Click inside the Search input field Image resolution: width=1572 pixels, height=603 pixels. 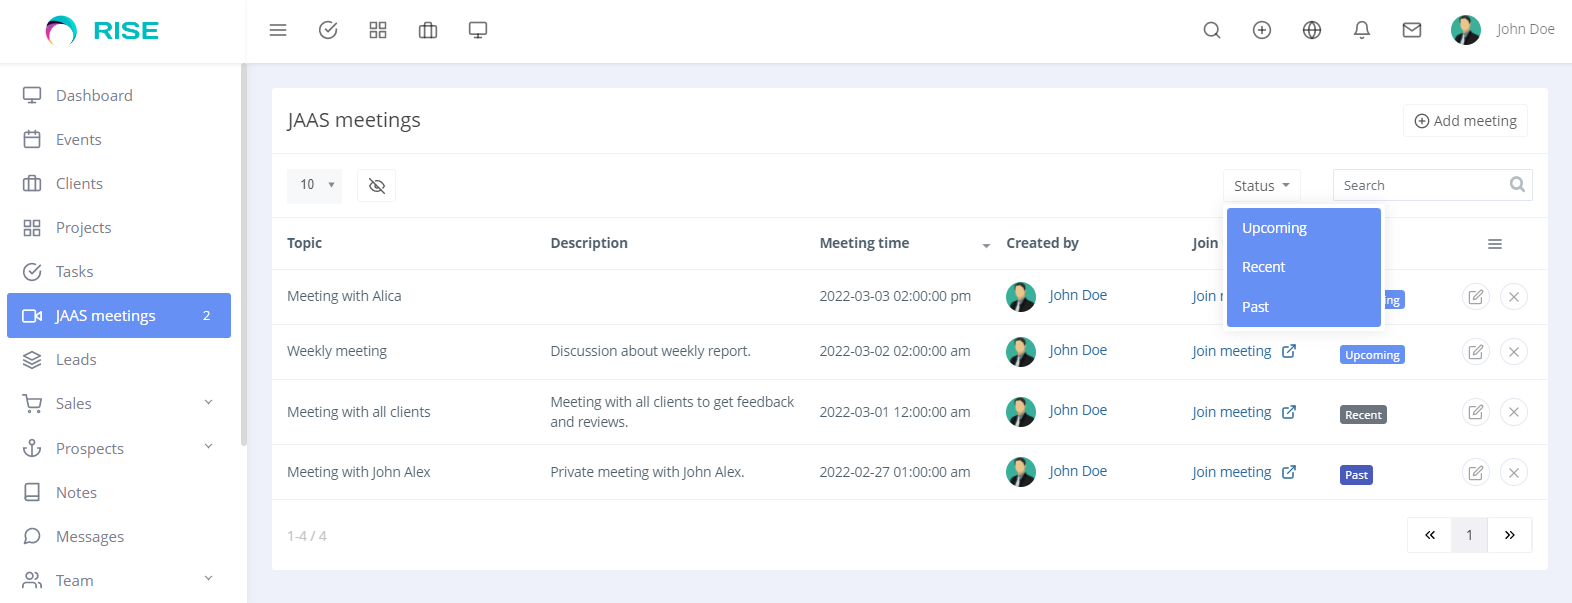point(1420,185)
